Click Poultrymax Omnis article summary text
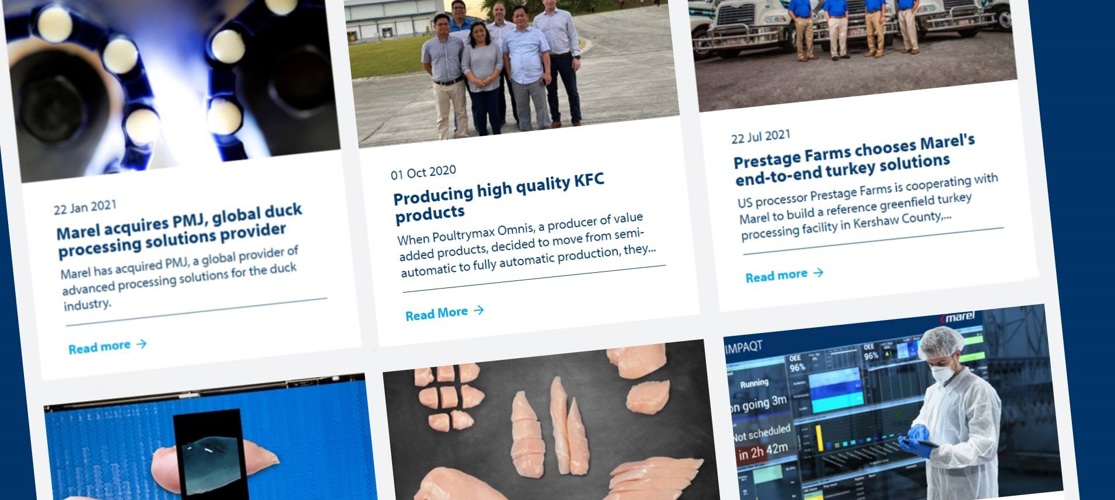The image size is (1115, 500). tap(528, 244)
